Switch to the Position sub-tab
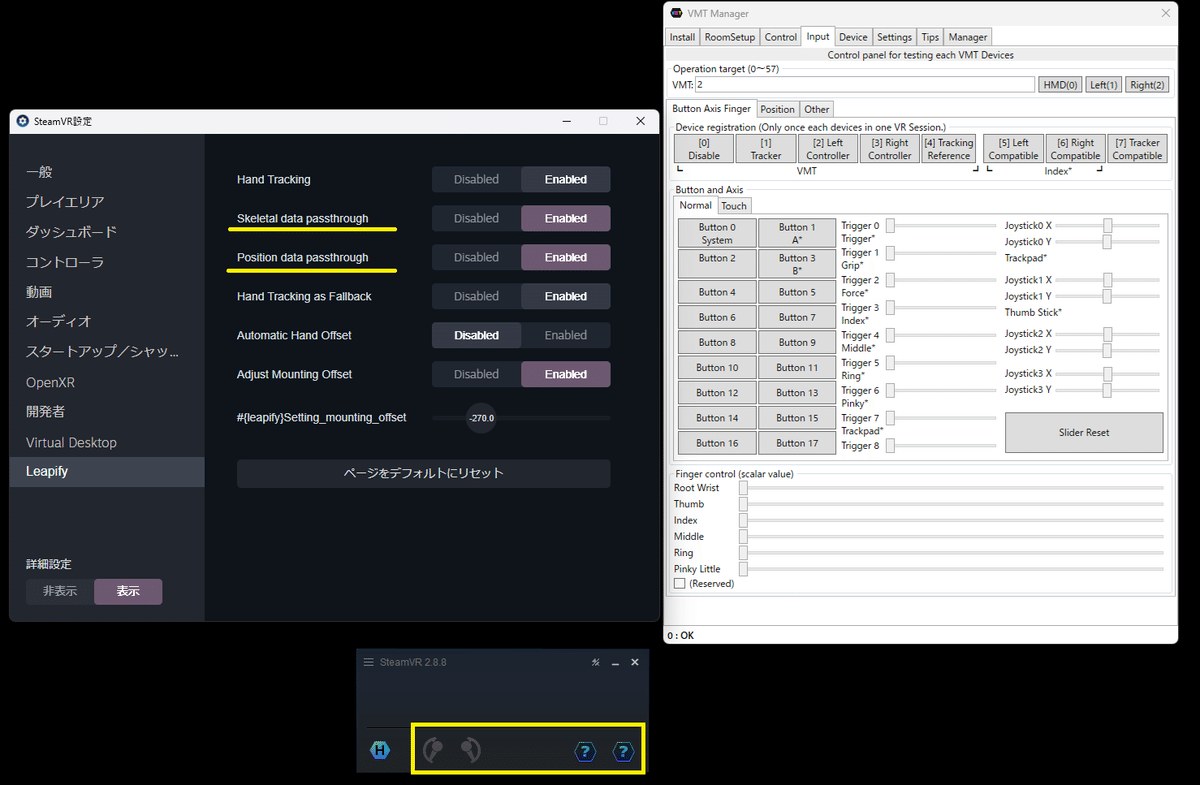The height and width of the screenshot is (785, 1200). pos(777,109)
